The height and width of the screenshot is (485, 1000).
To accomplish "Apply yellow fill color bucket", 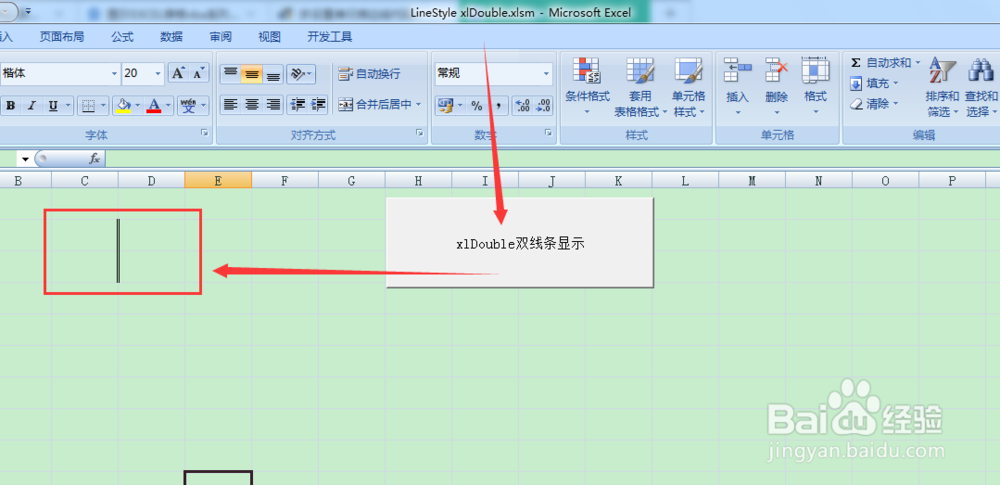I will click(x=124, y=106).
